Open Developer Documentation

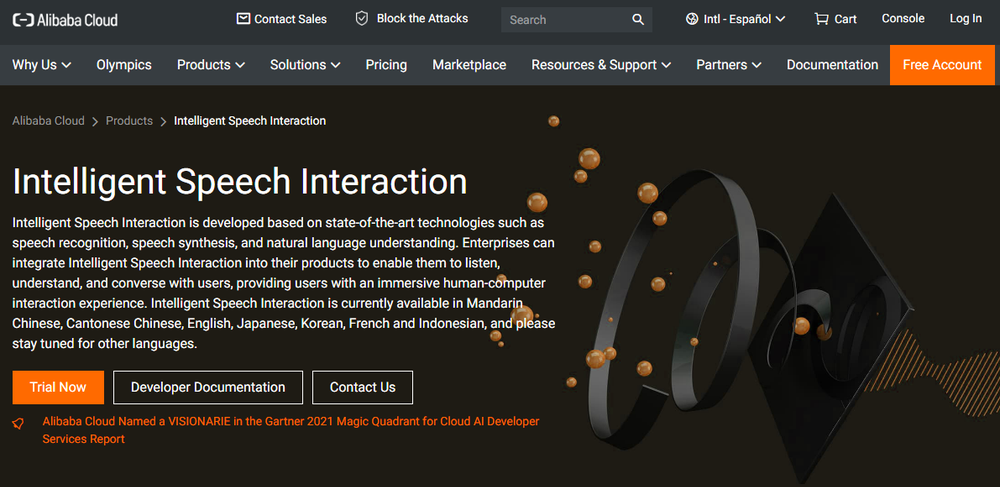(x=208, y=388)
